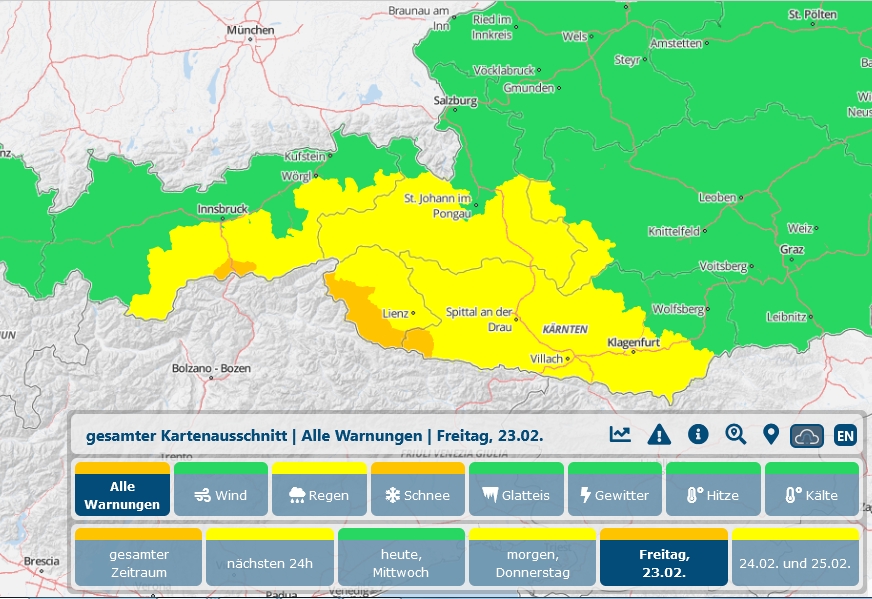Screen dimensions: 872x599
Task: Enable the Alle Warnungen filter
Action: click(122, 493)
